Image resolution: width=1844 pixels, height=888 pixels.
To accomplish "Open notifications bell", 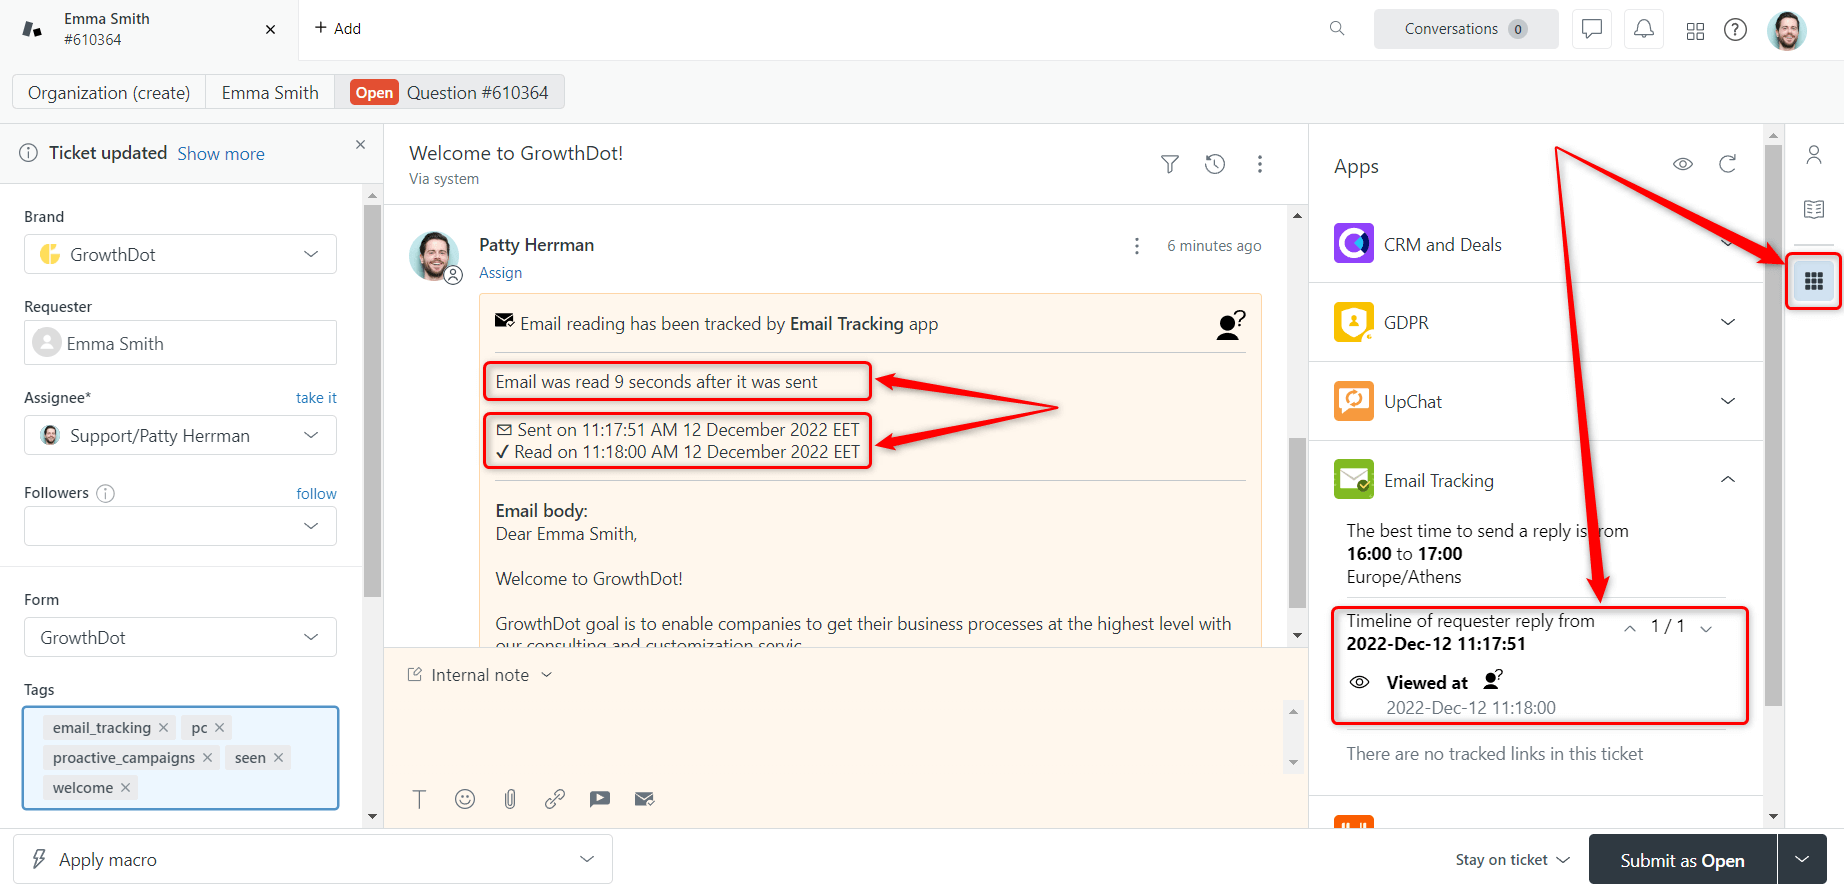I will pyautogui.click(x=1644, y=29).
